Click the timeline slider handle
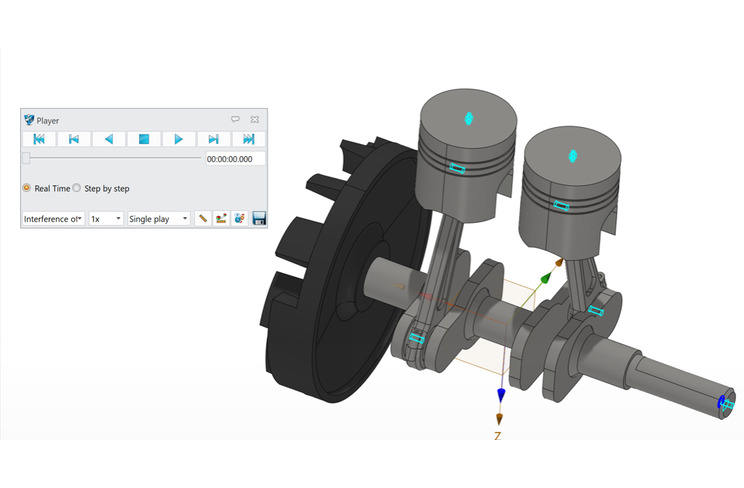The image size is (744, 488). coord(26,158)
